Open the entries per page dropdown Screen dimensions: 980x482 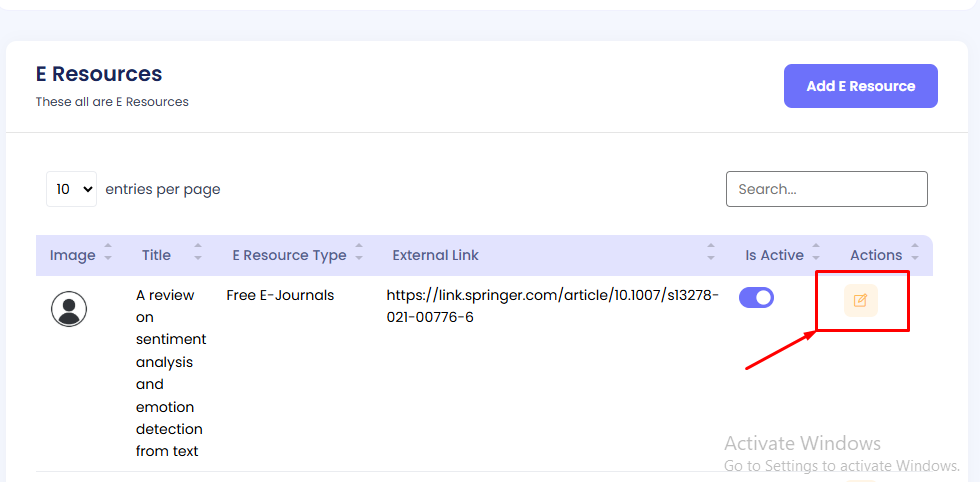pos(71,189)
